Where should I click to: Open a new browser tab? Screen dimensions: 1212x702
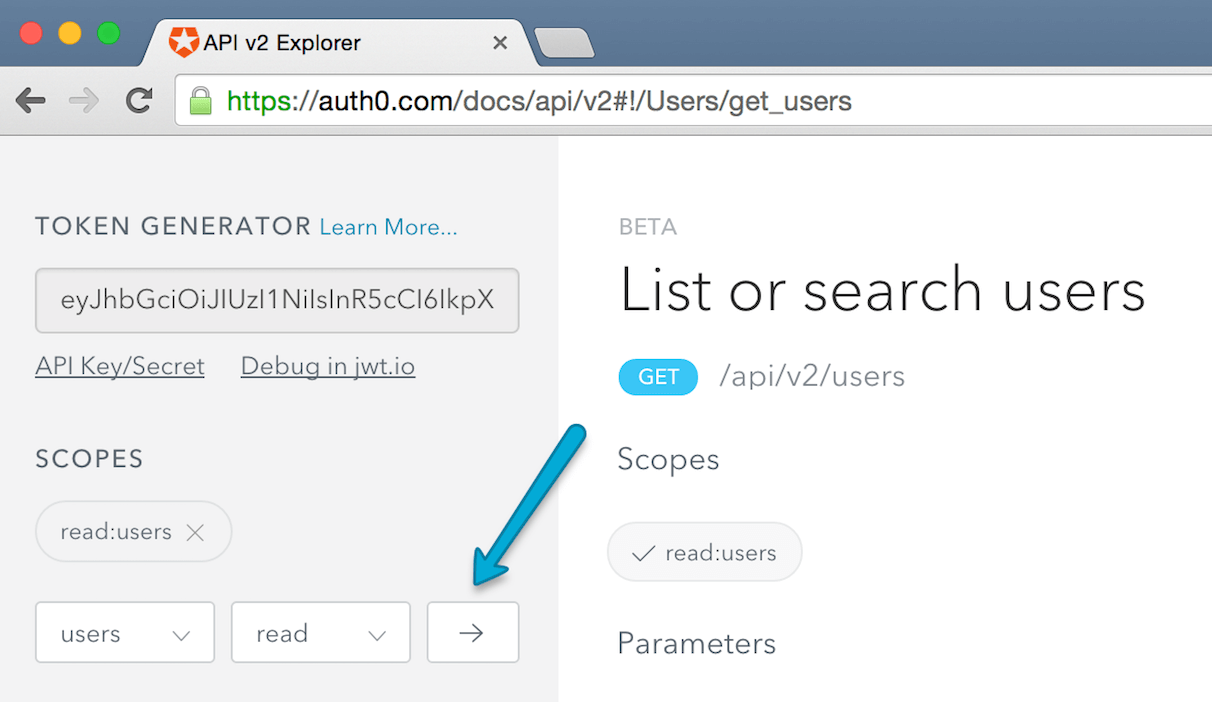coord(565,43)
